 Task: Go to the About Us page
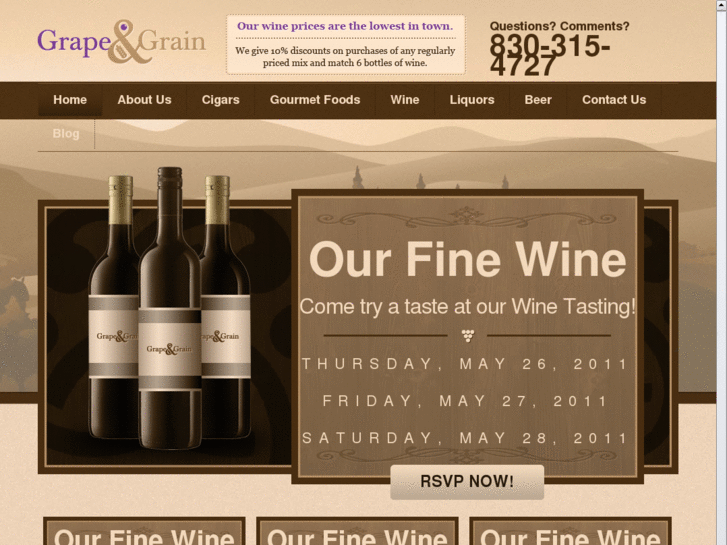pyautogui.click(x=144, y=100)
